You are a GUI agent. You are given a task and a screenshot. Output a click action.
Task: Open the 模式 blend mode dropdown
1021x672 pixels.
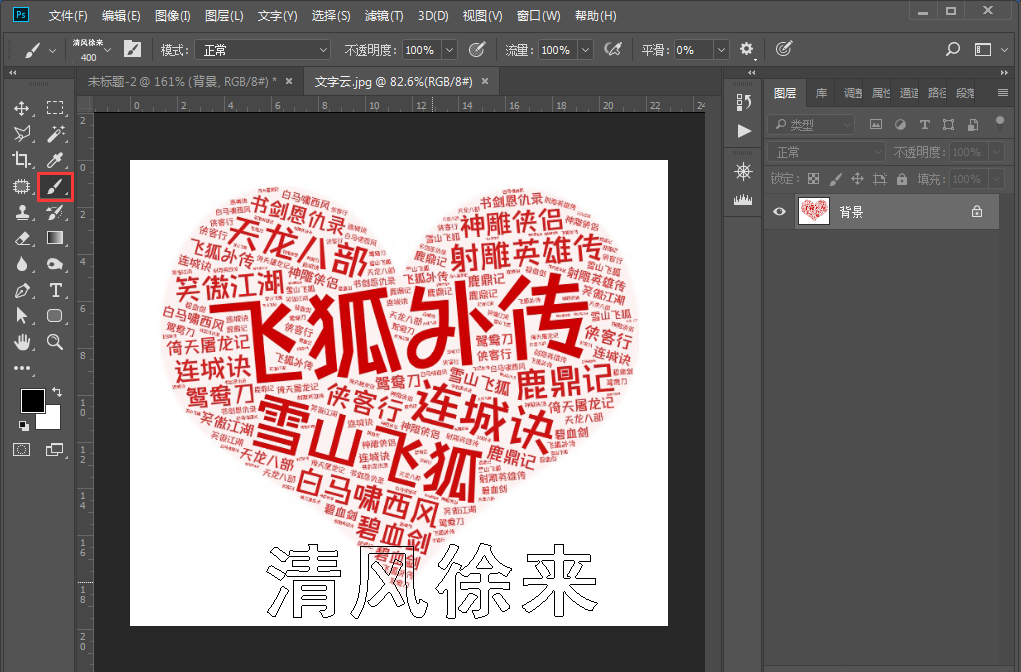[x=264, y=50]
